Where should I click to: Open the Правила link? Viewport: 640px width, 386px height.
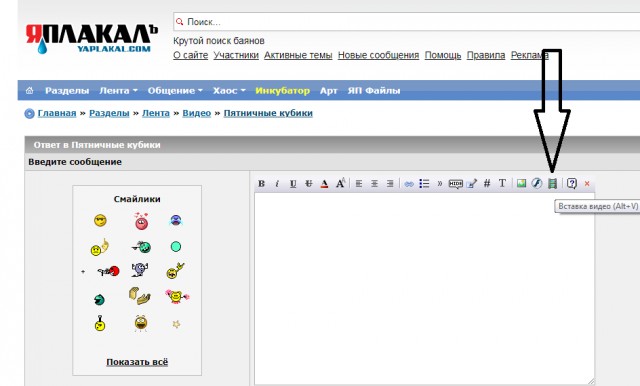(486, 55)
